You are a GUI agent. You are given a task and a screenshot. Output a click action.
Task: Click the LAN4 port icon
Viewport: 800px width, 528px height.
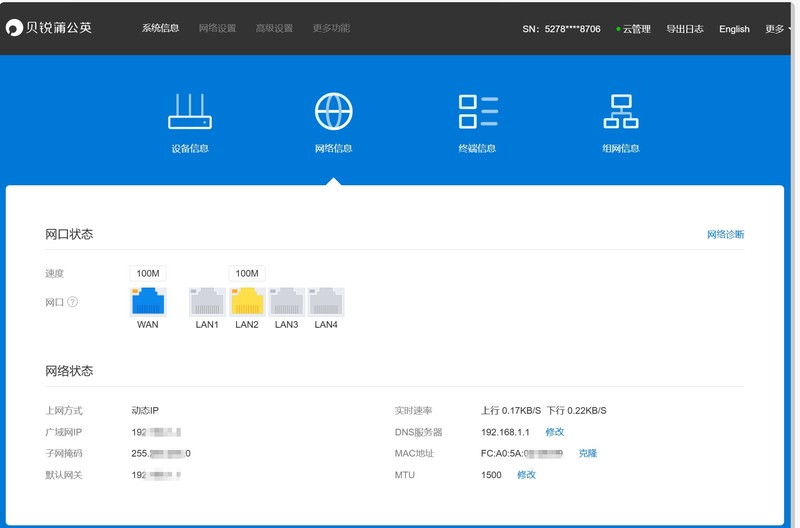click(x=326, y=301)
